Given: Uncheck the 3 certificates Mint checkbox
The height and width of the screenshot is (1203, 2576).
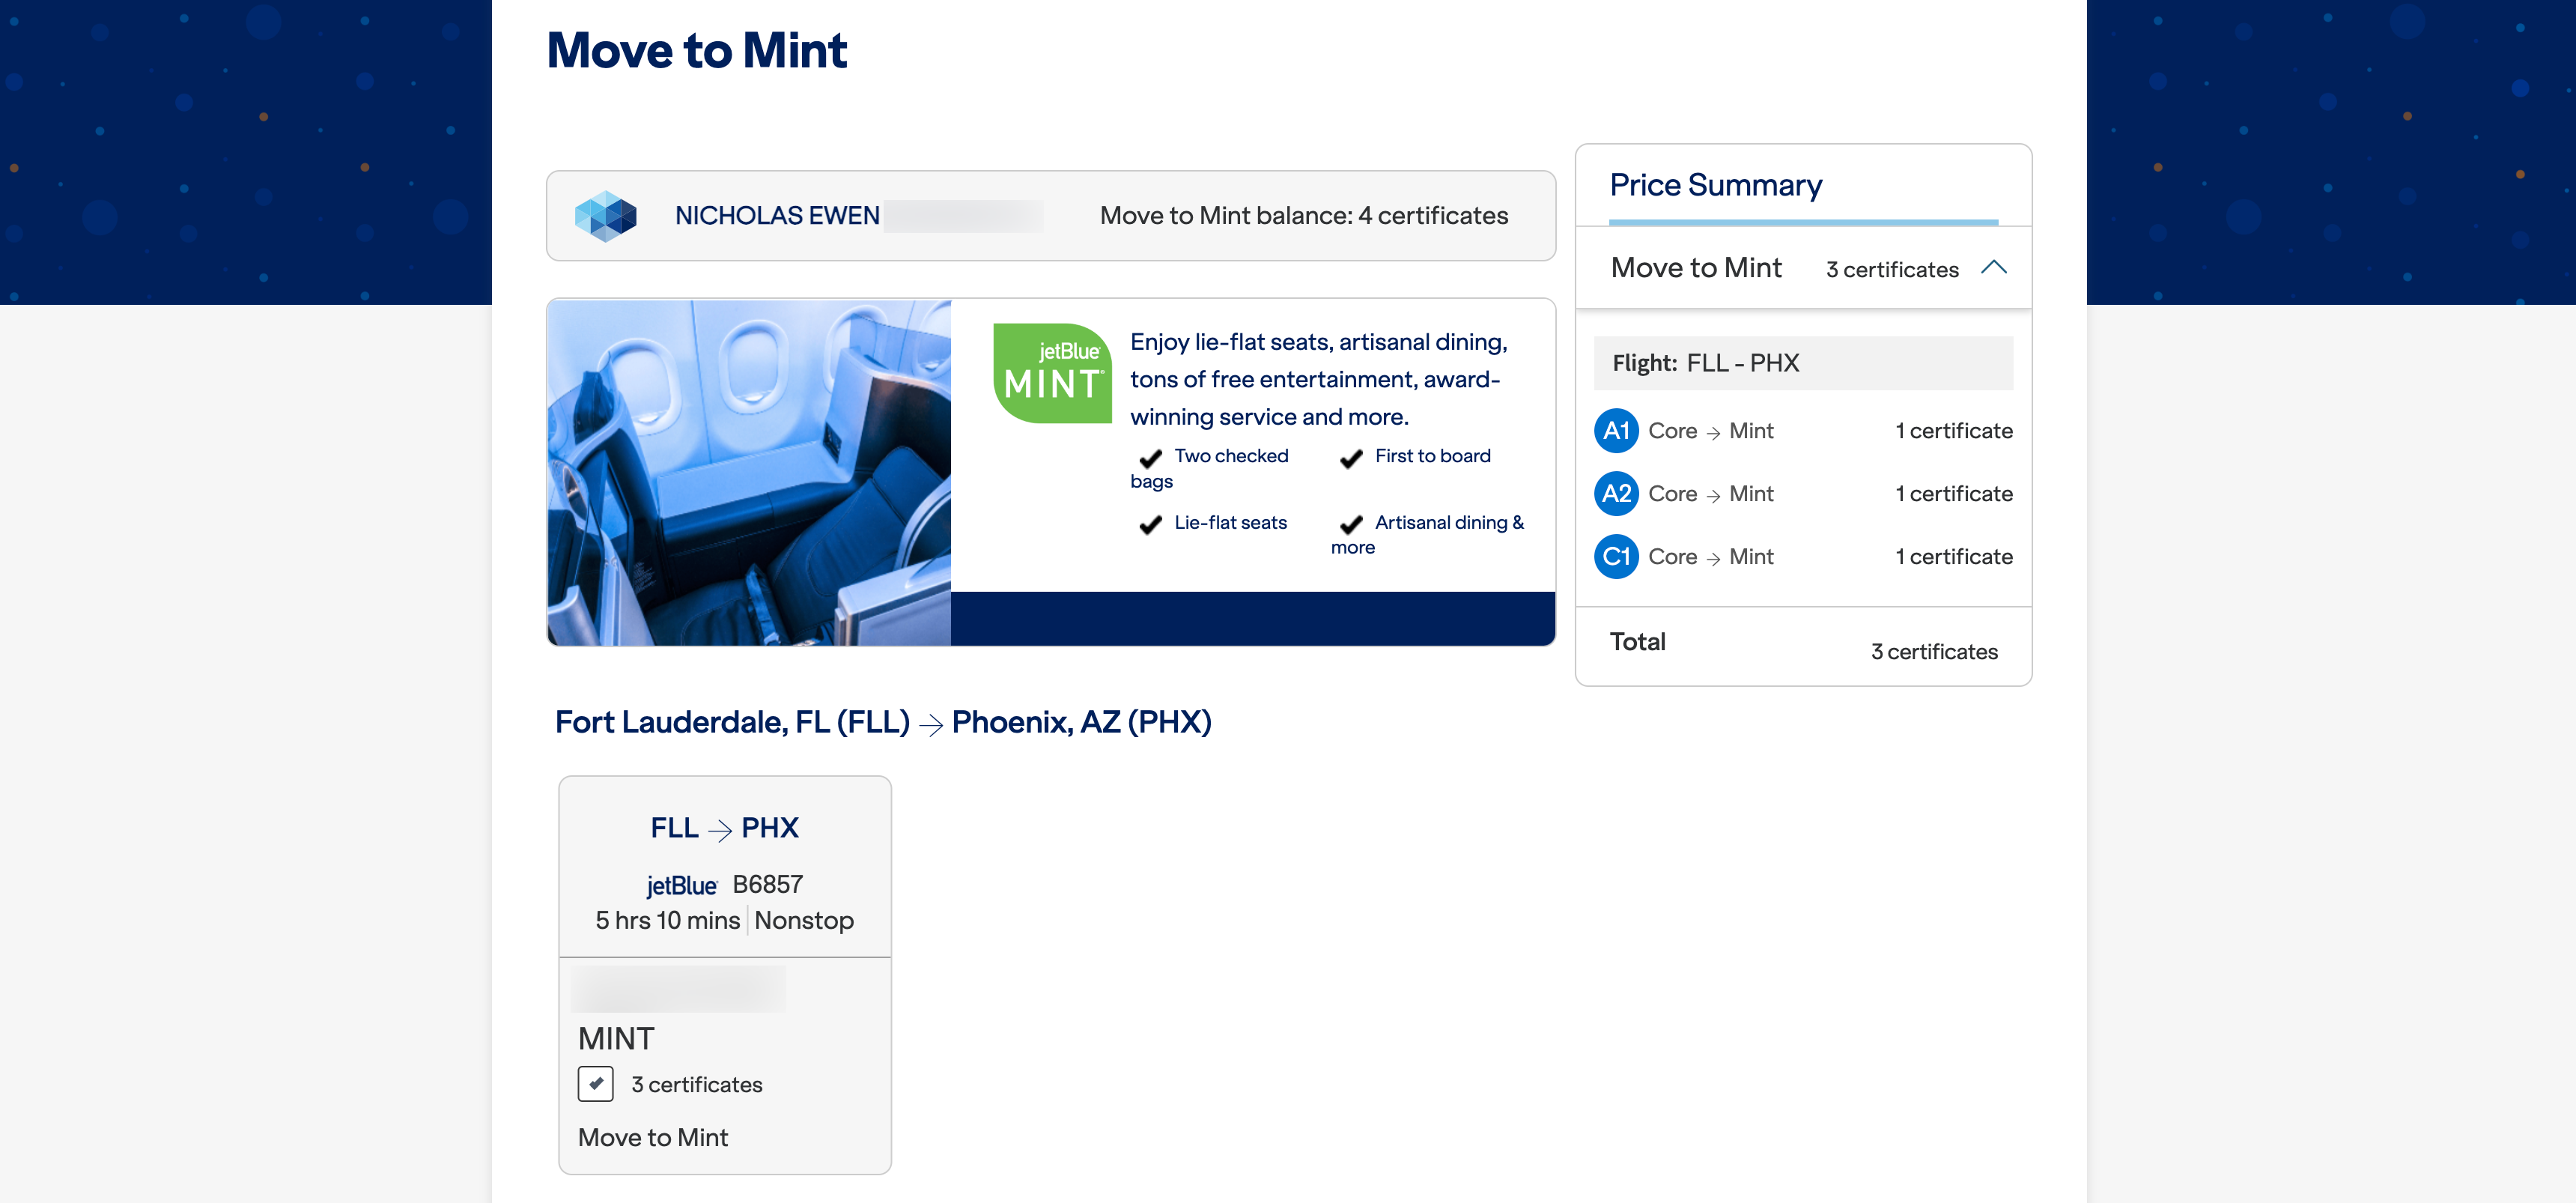Looking at the screenshot, I should pyautogui.click(x=595, y=1084).
